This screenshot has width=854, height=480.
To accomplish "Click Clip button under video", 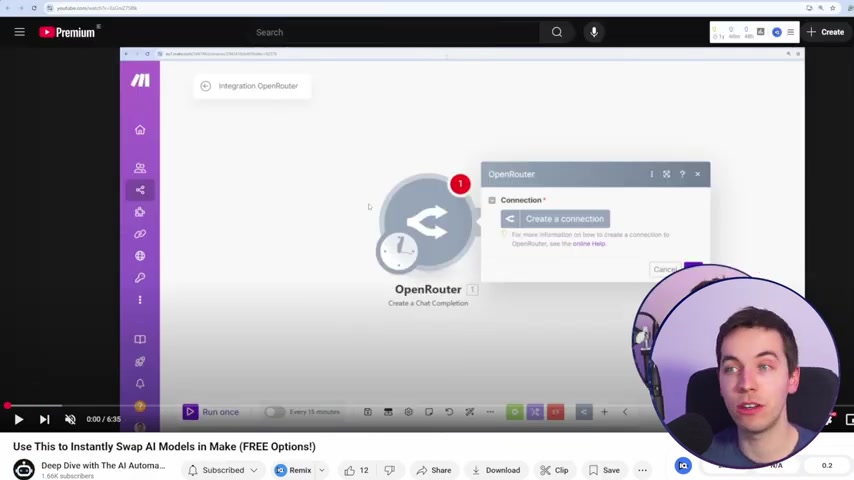I will tap(554, 470).
